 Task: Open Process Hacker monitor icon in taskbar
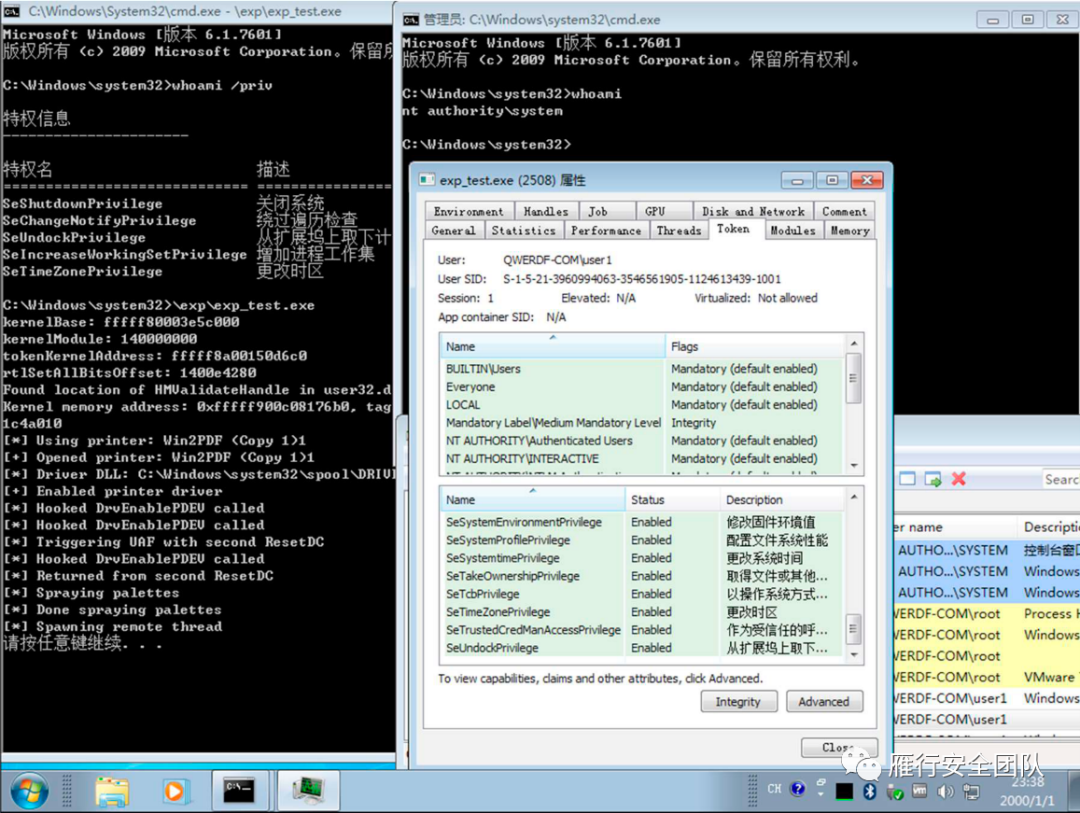point(308,790)
